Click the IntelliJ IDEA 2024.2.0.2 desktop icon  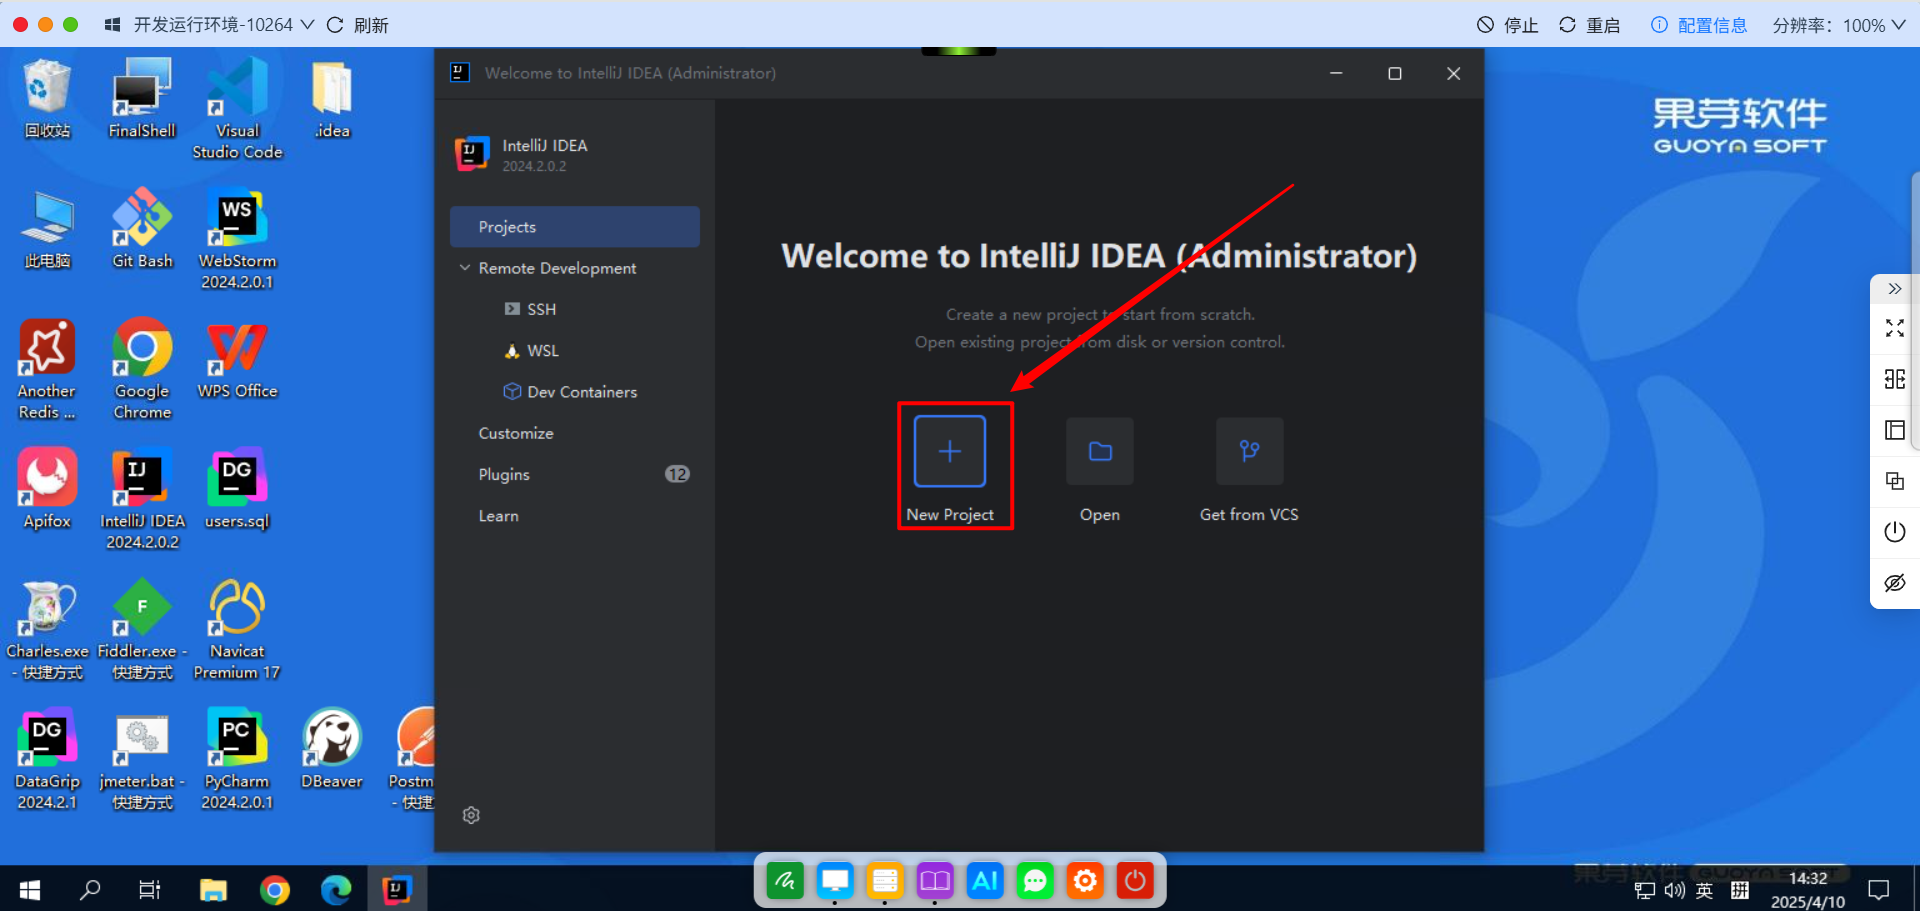pos(142,499)
